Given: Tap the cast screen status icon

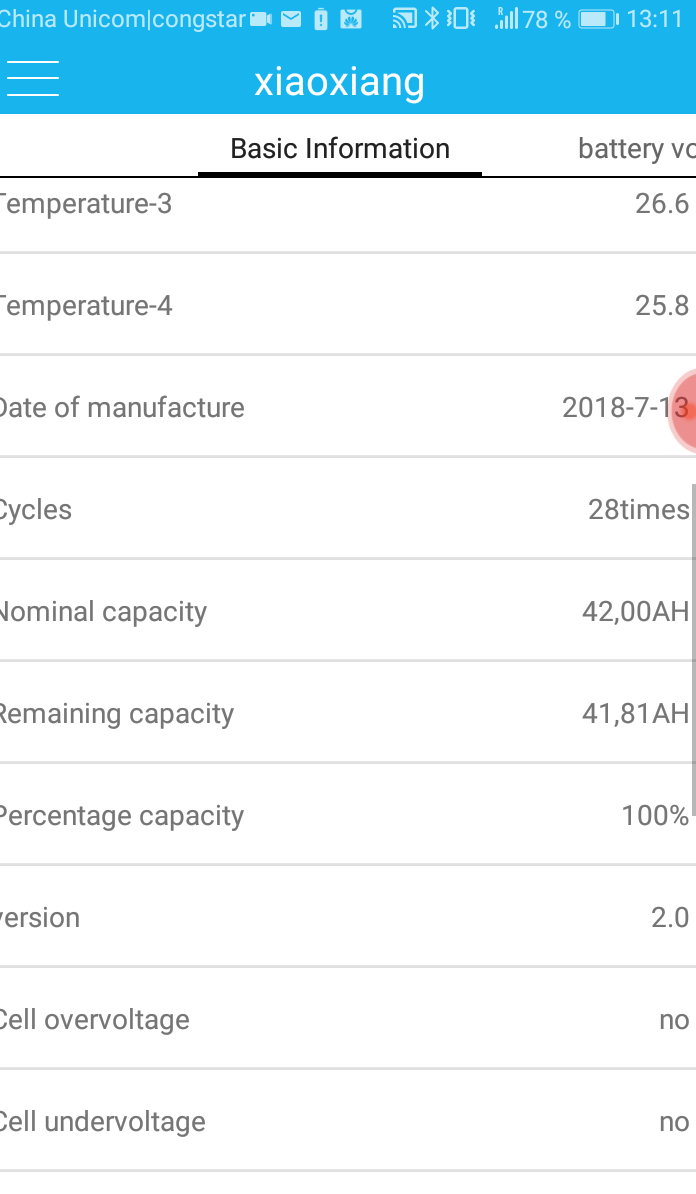Looking at the screenshot, I should (x=404, y=19).
